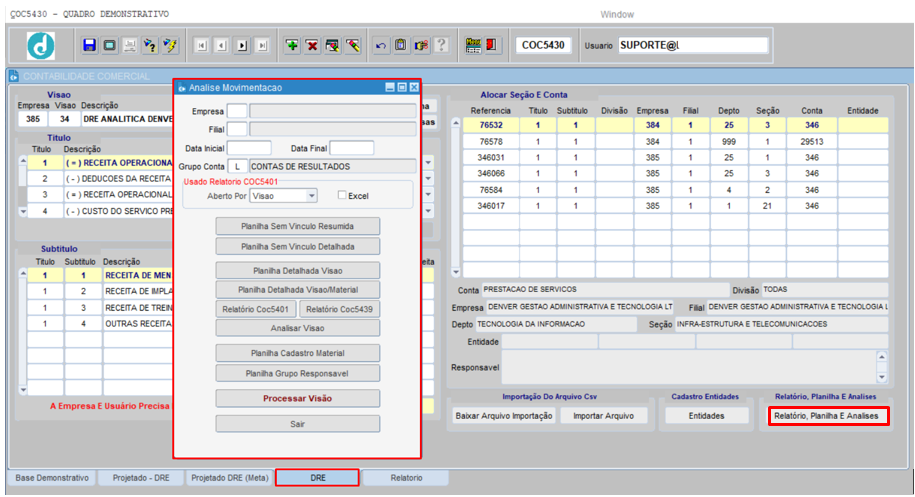Go to next record toolbar arrow
The height and width of the screenshot is (497, 915).
coord(242,46)
